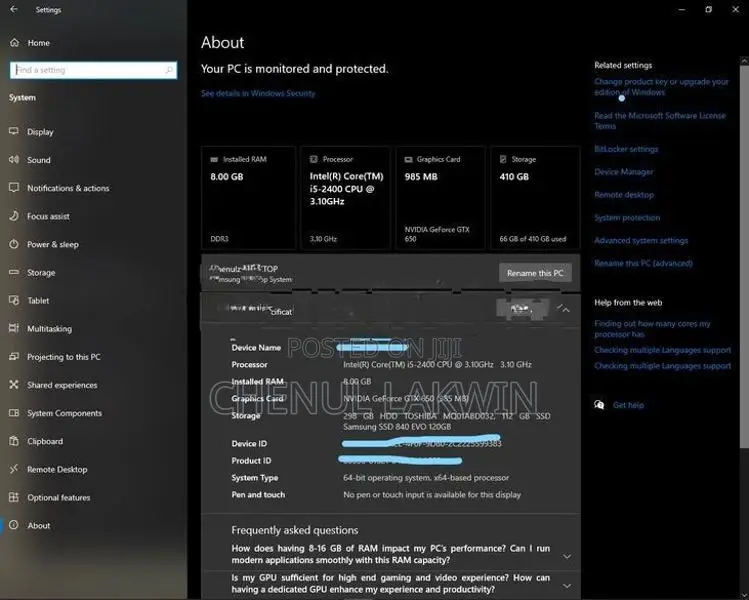Open Read the Microsoft Software License Terms
749x600 pixels.
point(660,121)
